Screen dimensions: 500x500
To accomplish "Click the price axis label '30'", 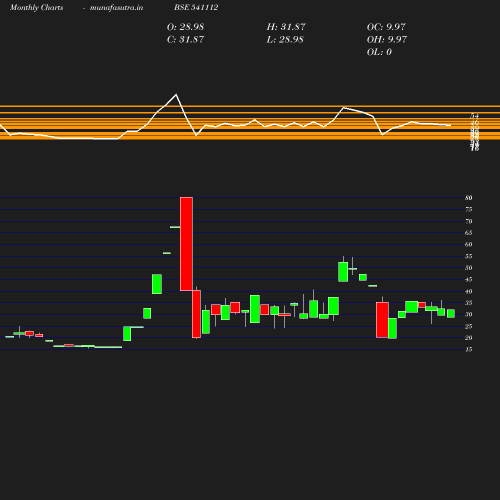I will (x=469, y=314).
